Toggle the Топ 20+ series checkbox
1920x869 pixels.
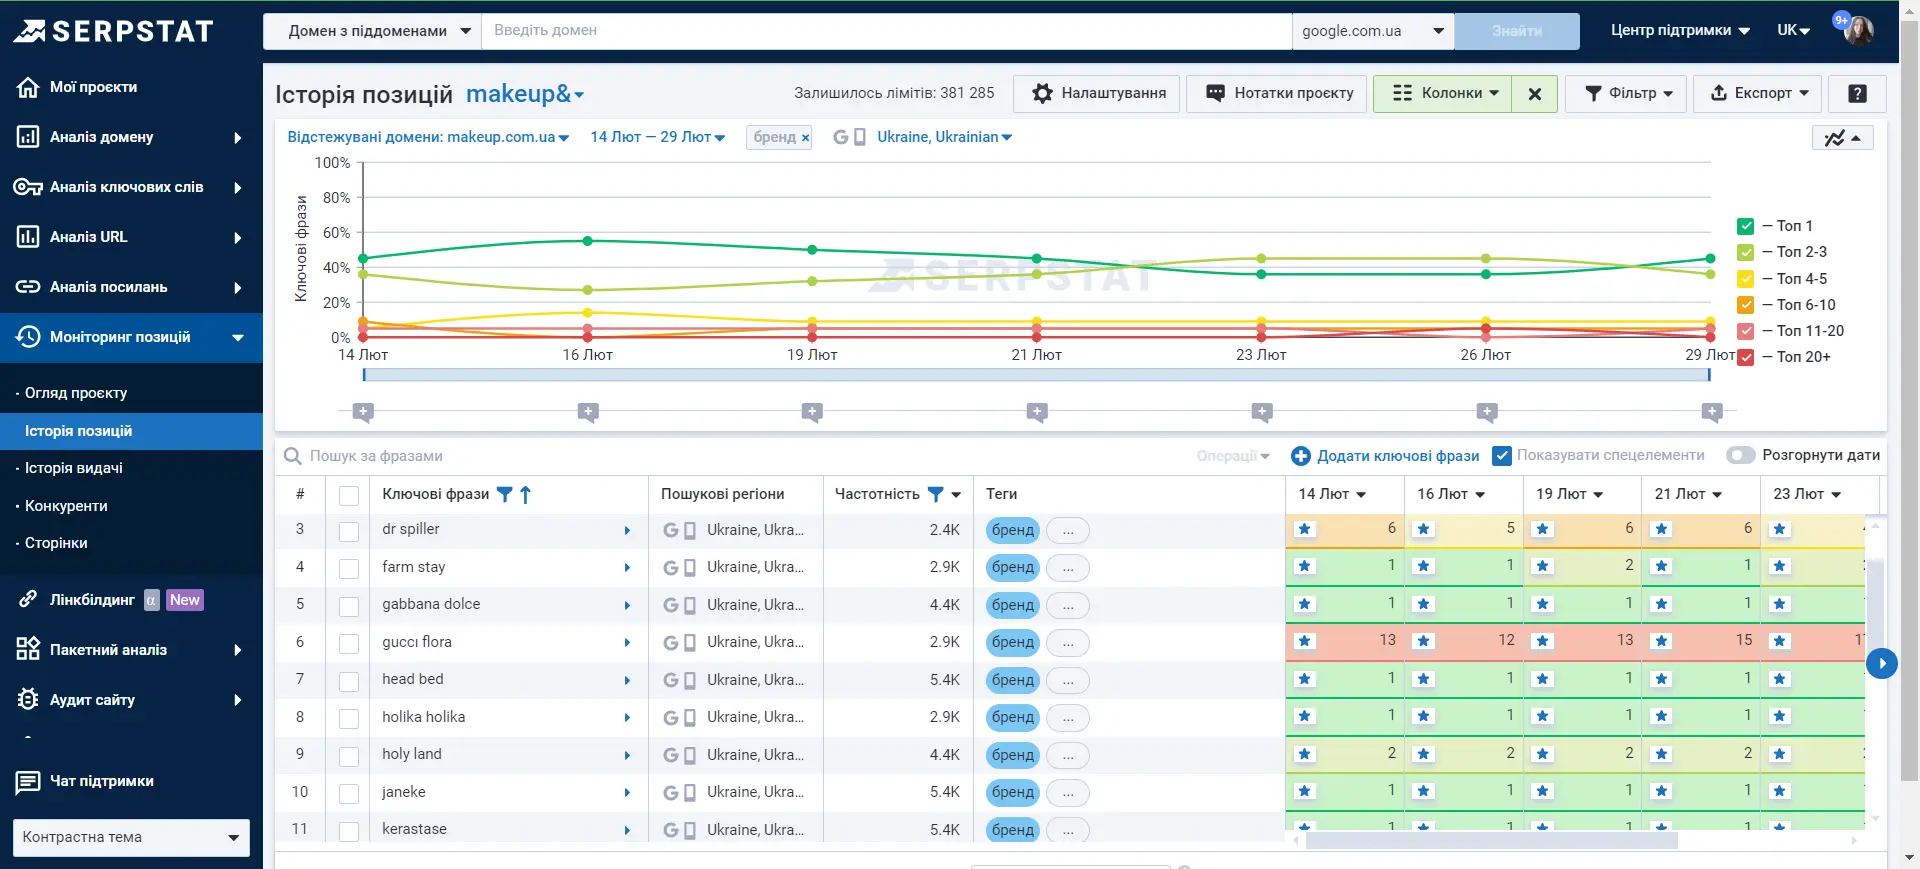[x=1746, y=357]
